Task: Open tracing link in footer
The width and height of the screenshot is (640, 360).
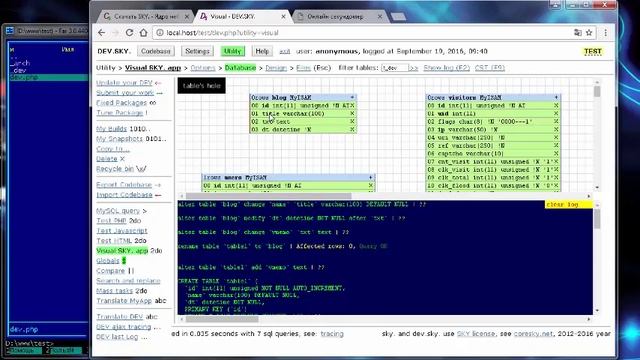Action: pyautogui.click(x=332, y=334)
